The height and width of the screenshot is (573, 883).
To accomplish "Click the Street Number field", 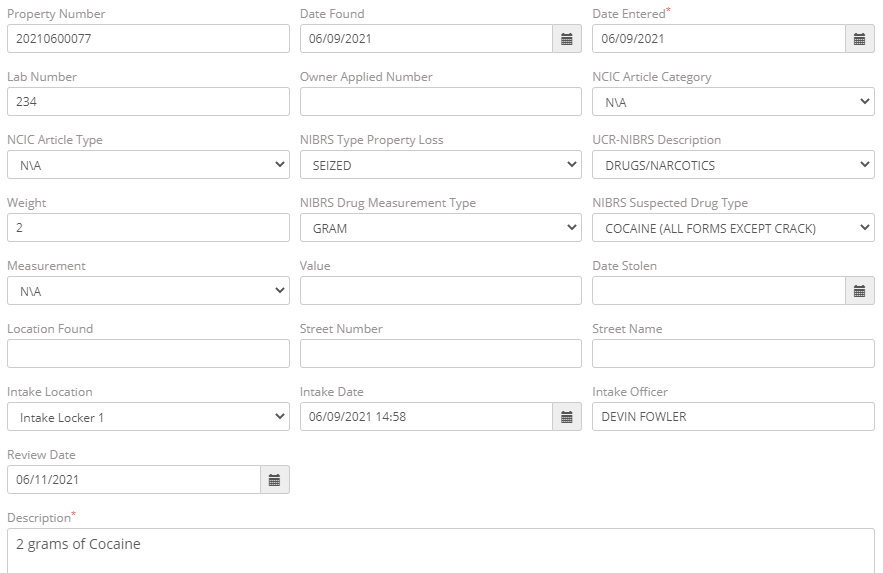I will pos(440,354).
